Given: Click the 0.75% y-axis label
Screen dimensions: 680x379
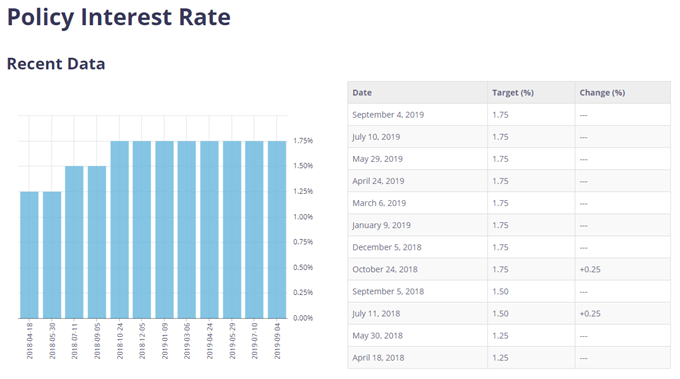Looking at the screenshot, I should pos(303,242).
